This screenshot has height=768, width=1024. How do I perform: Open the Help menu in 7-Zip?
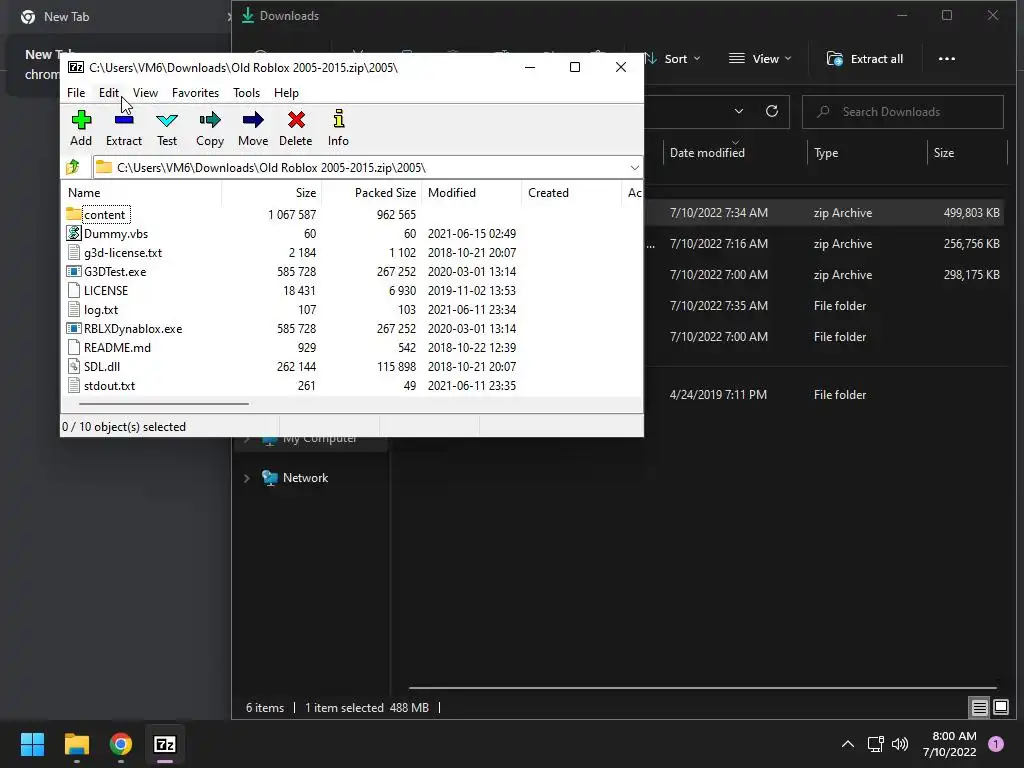coord(286,93)
